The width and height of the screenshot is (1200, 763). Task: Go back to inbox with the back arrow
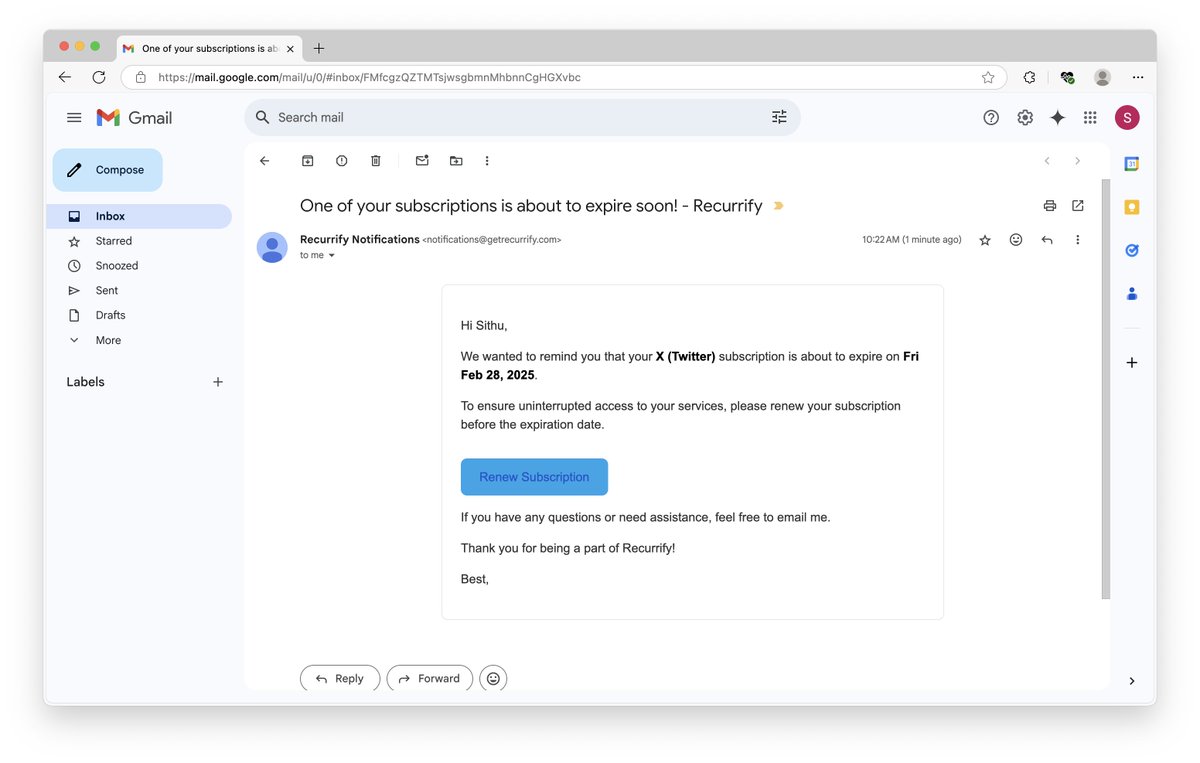pos(264,161)
